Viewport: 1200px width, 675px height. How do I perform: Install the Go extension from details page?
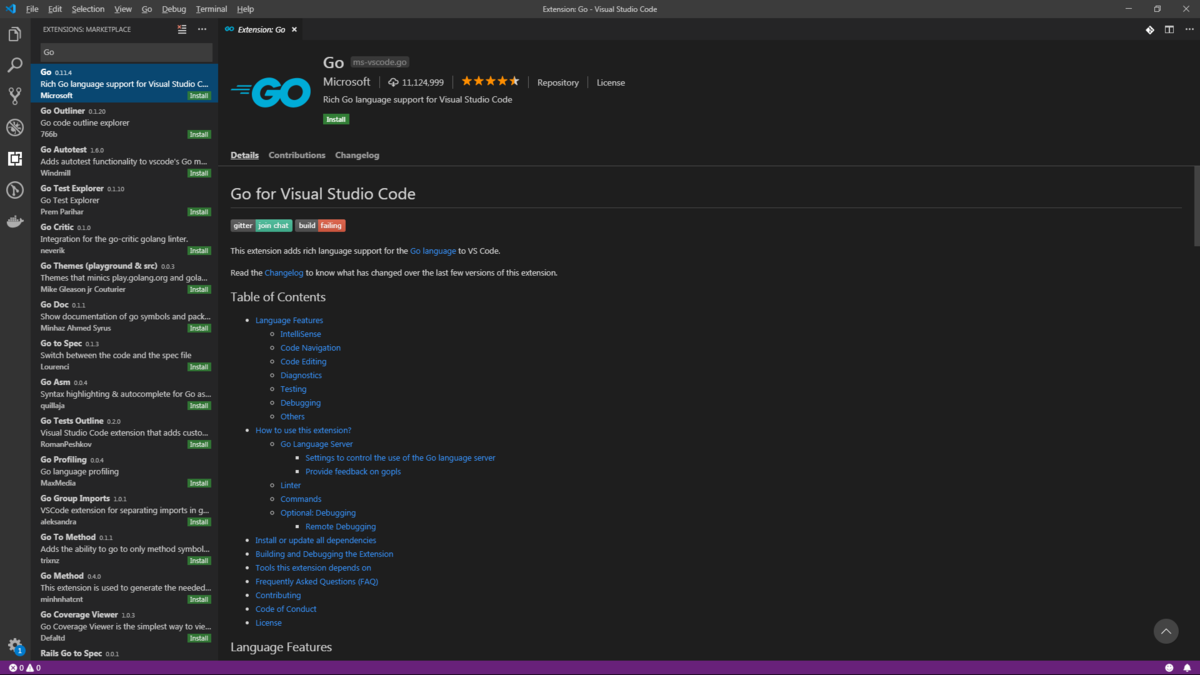(x=336, y=119)
